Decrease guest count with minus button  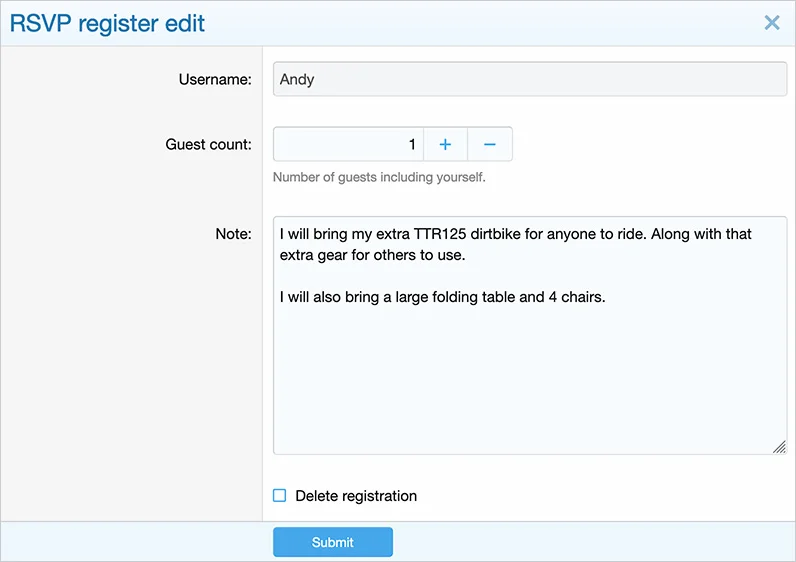490,144
